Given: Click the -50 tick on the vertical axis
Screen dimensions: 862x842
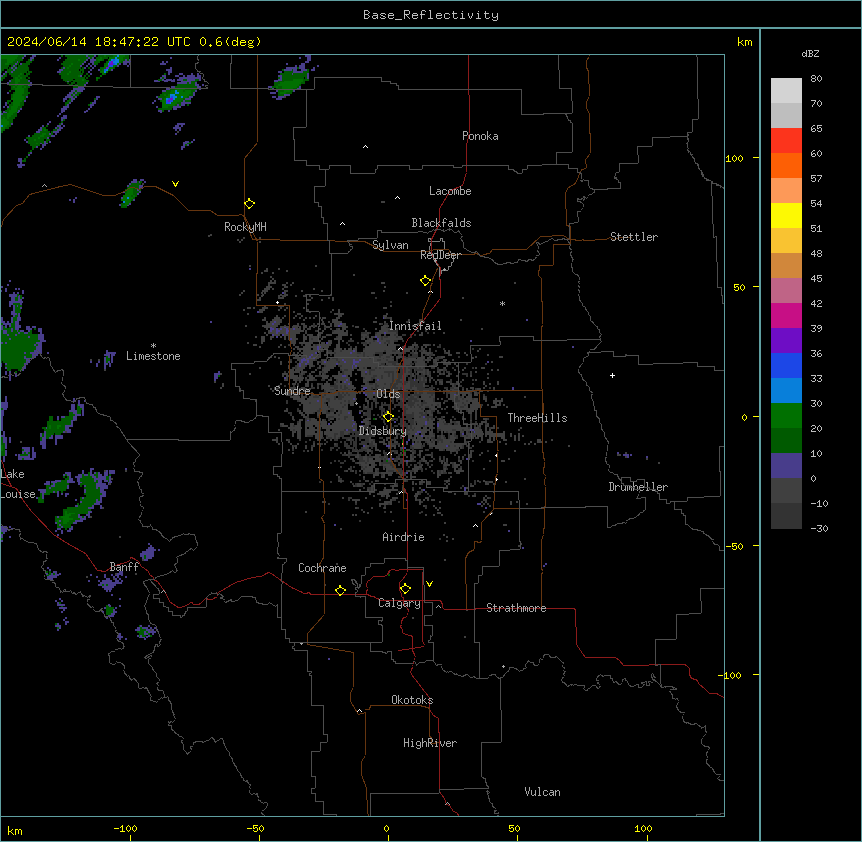Looking at the screenshot, I should (734, 546).
